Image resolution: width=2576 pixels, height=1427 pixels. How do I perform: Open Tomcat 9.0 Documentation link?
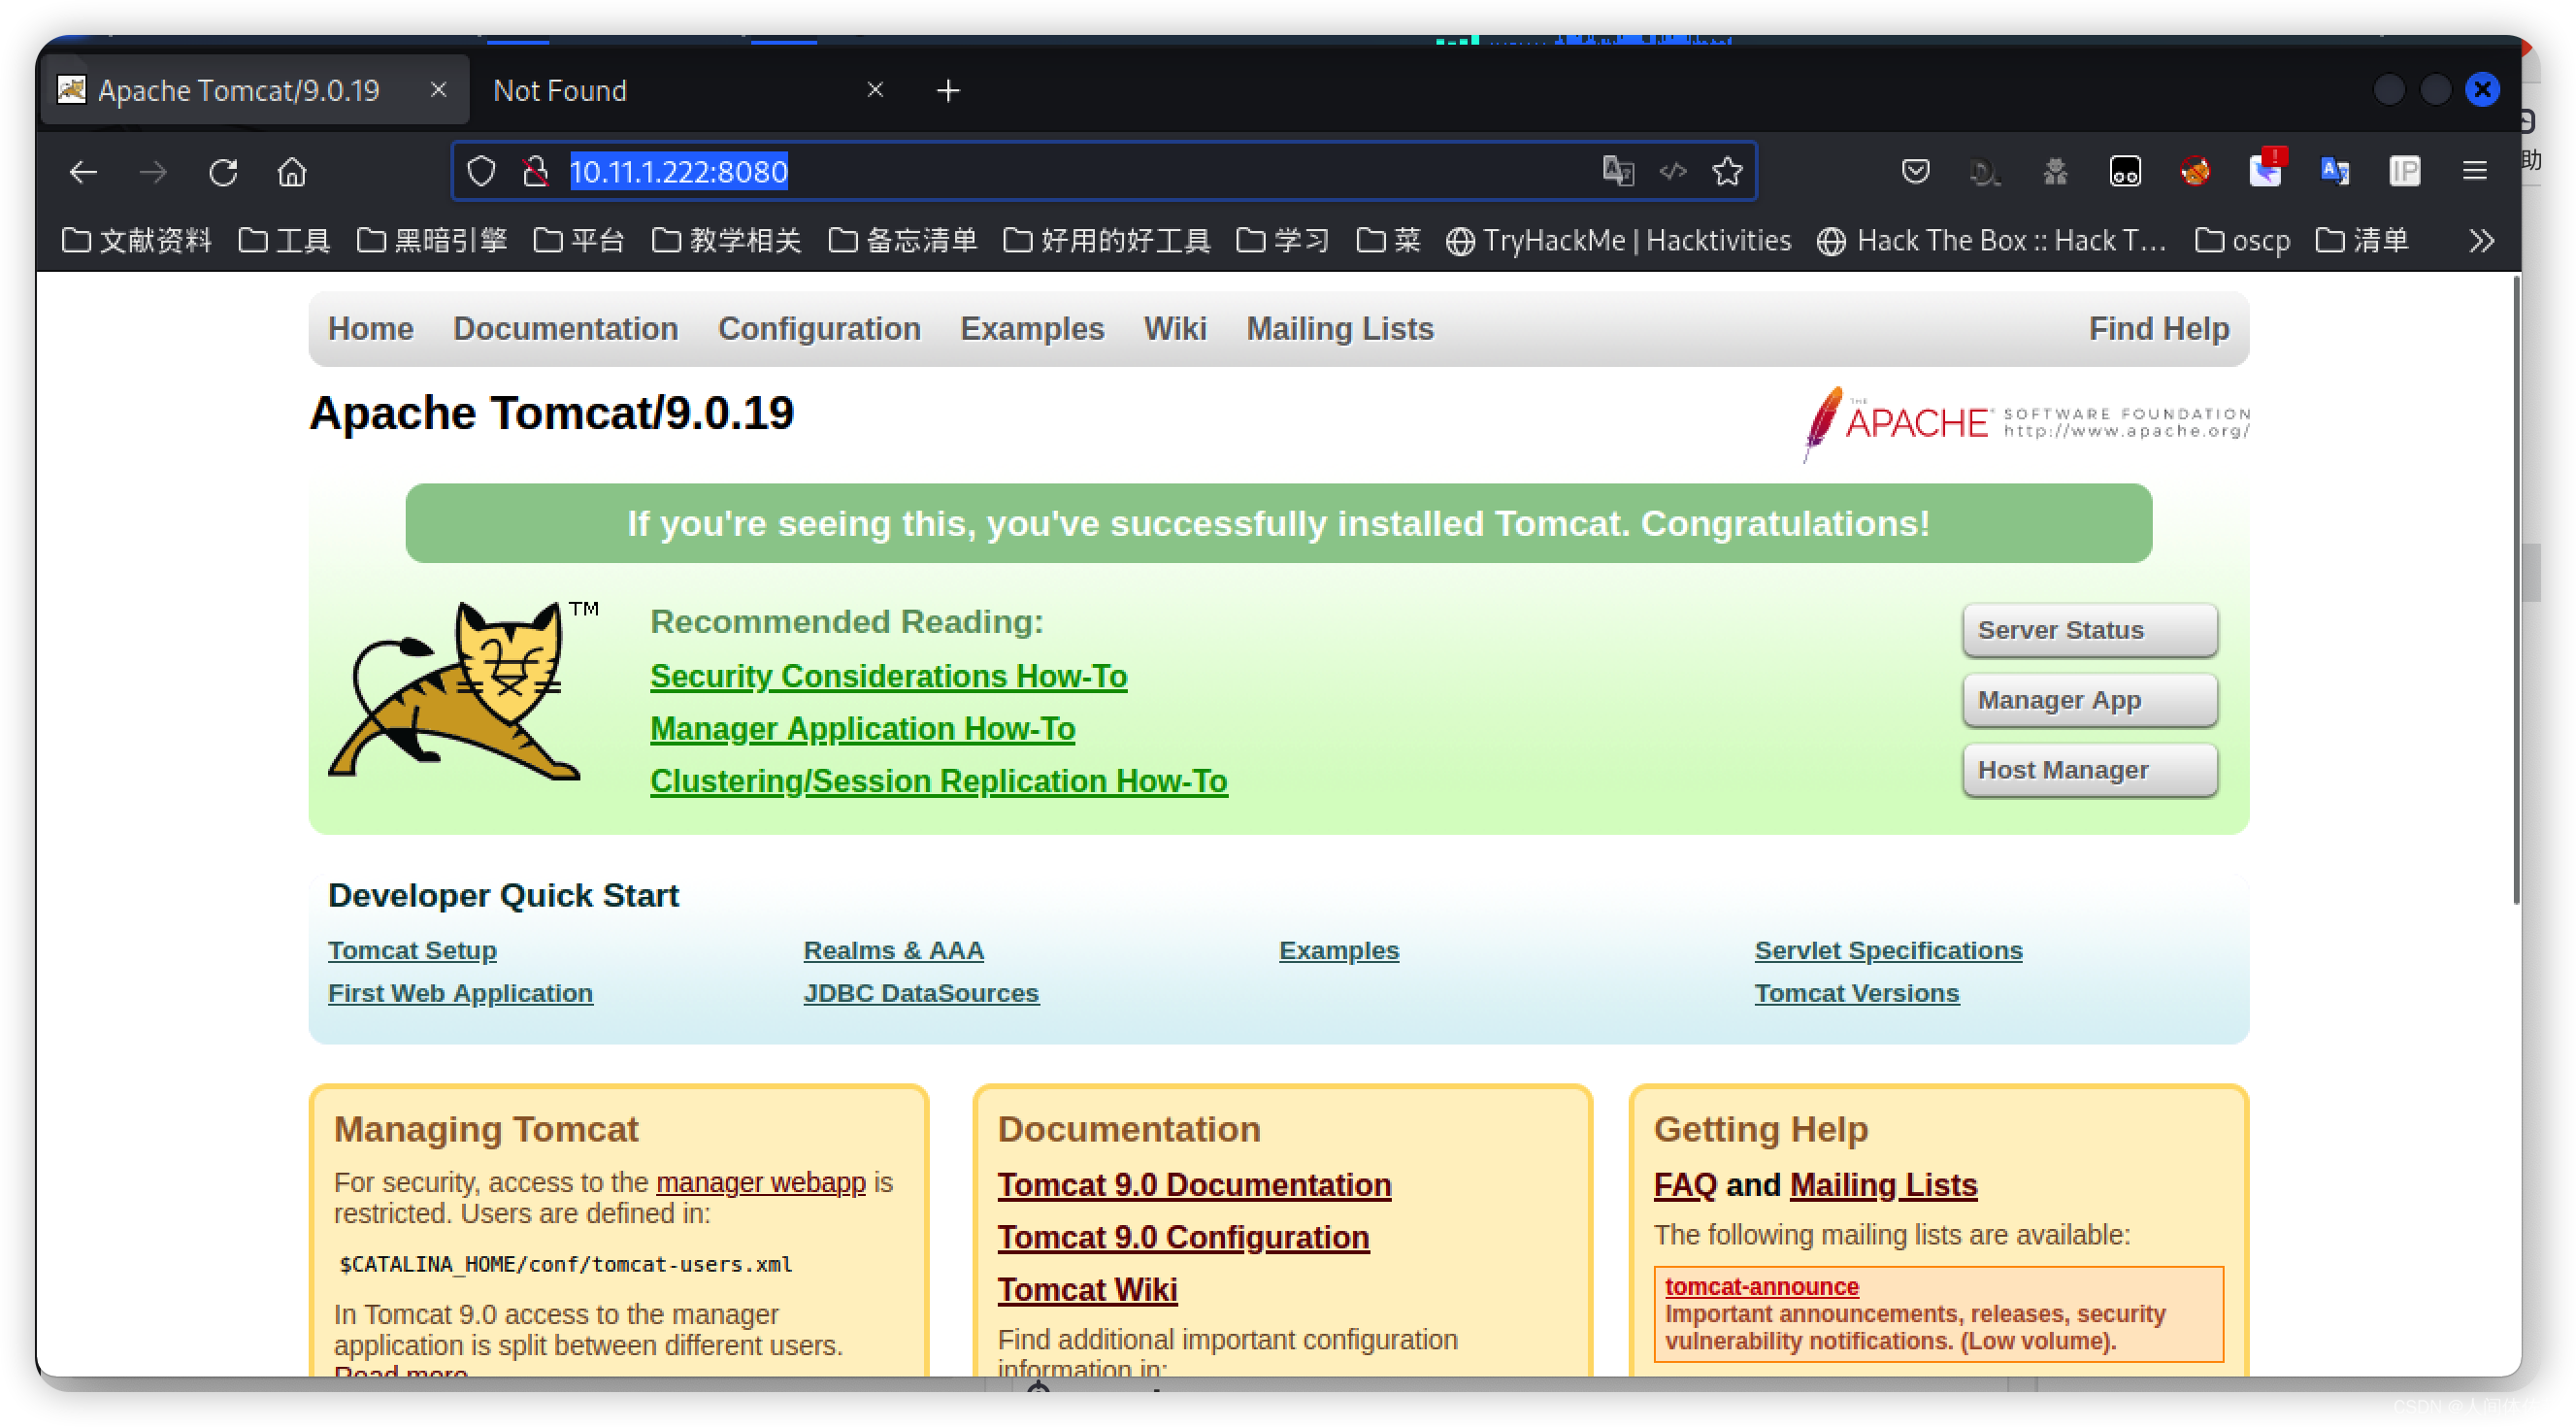point(1194,1185)
